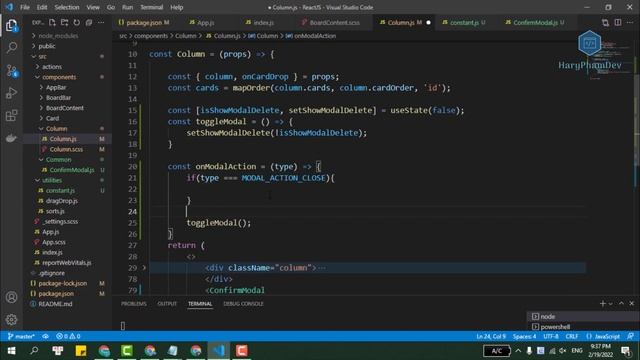The height and width of the screenshot is (360, 640).
Task: Change encoding via UTF-8 status item
Action: pyautogui.click(x=551, y=336)
